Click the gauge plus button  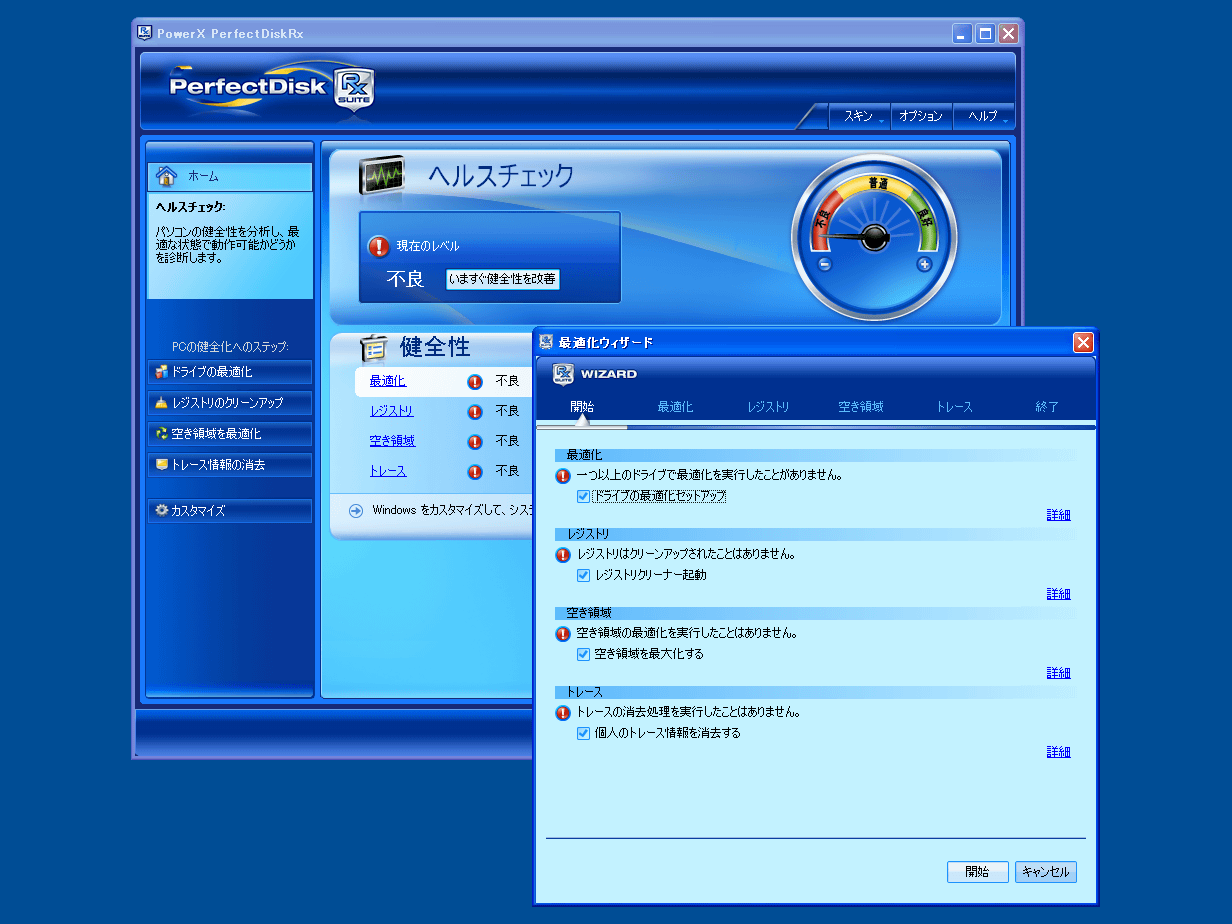tap(924, 265)
